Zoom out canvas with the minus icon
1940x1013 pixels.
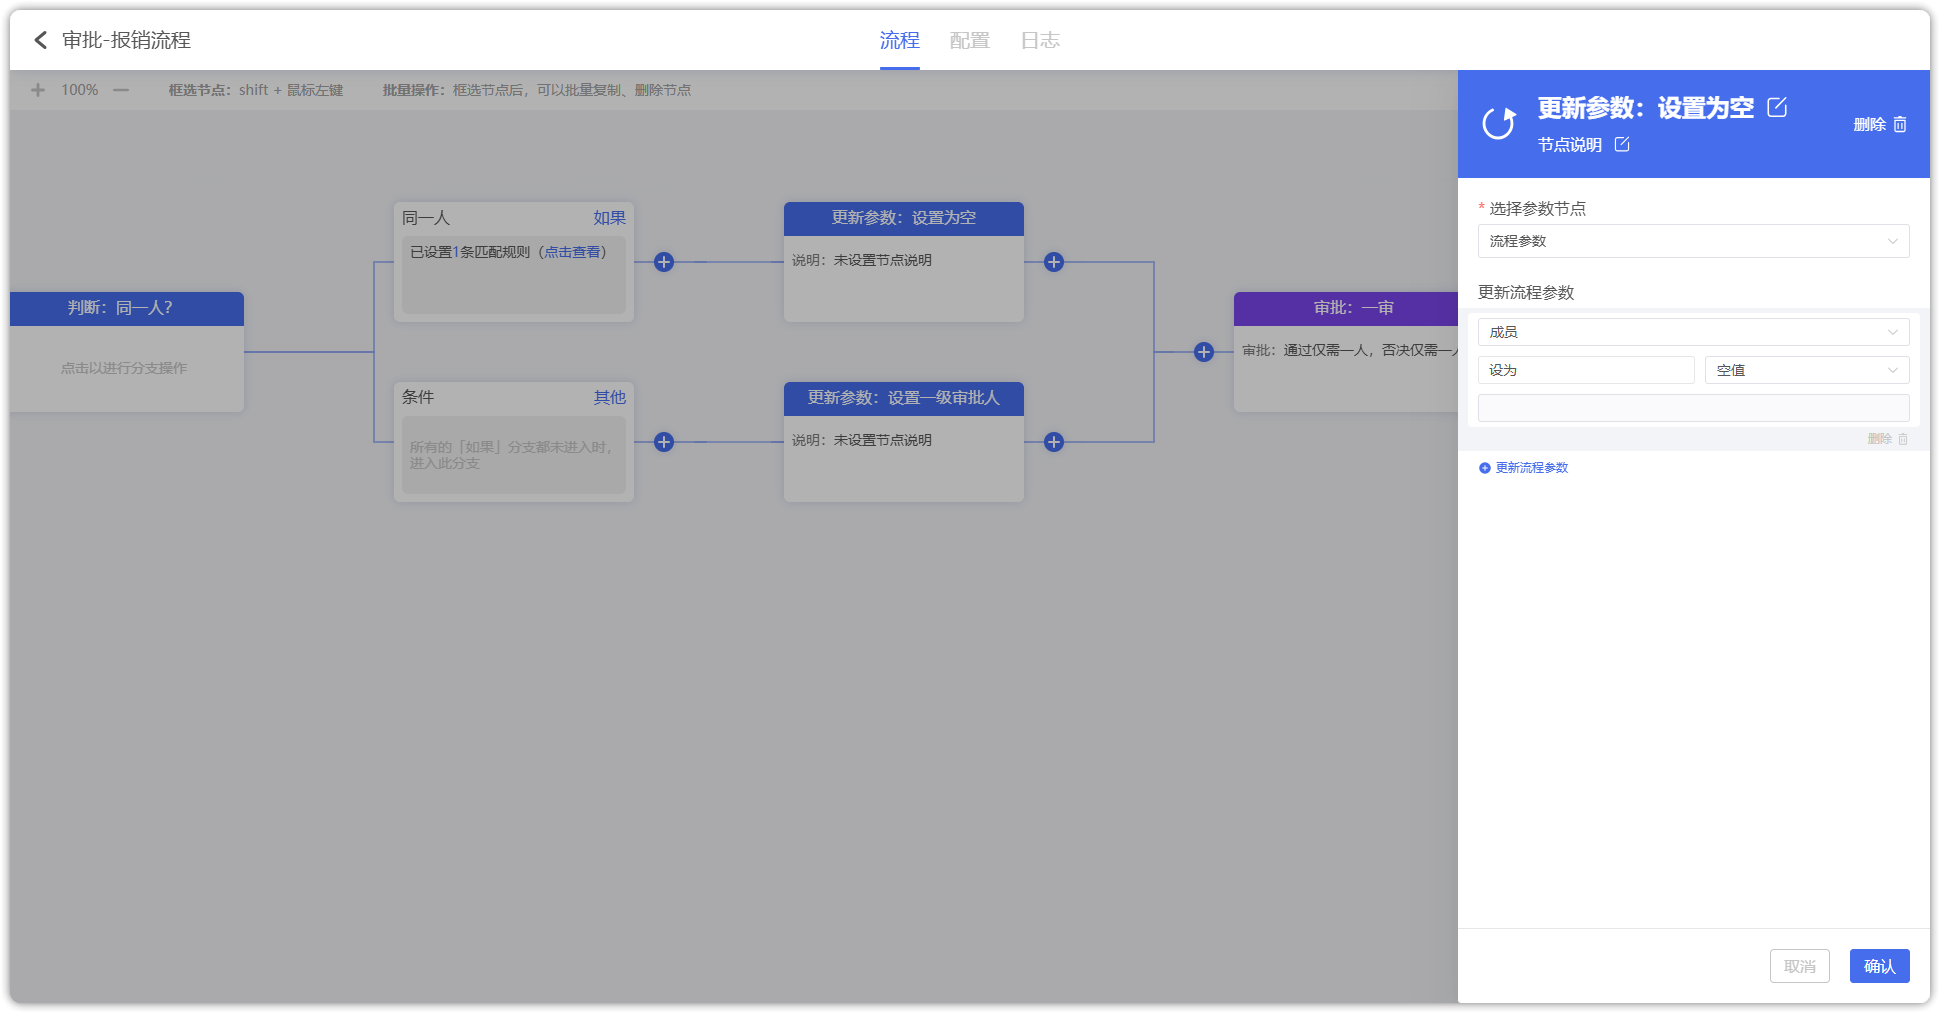tap(121, 90)
